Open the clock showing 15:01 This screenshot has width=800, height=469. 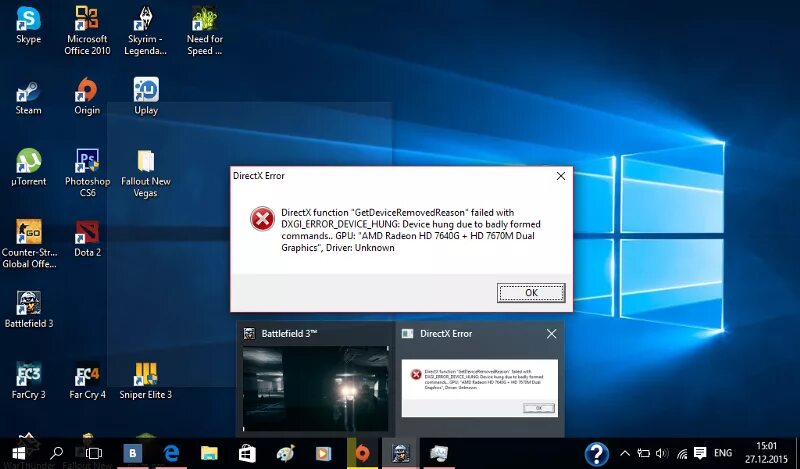tap(766, 453)
